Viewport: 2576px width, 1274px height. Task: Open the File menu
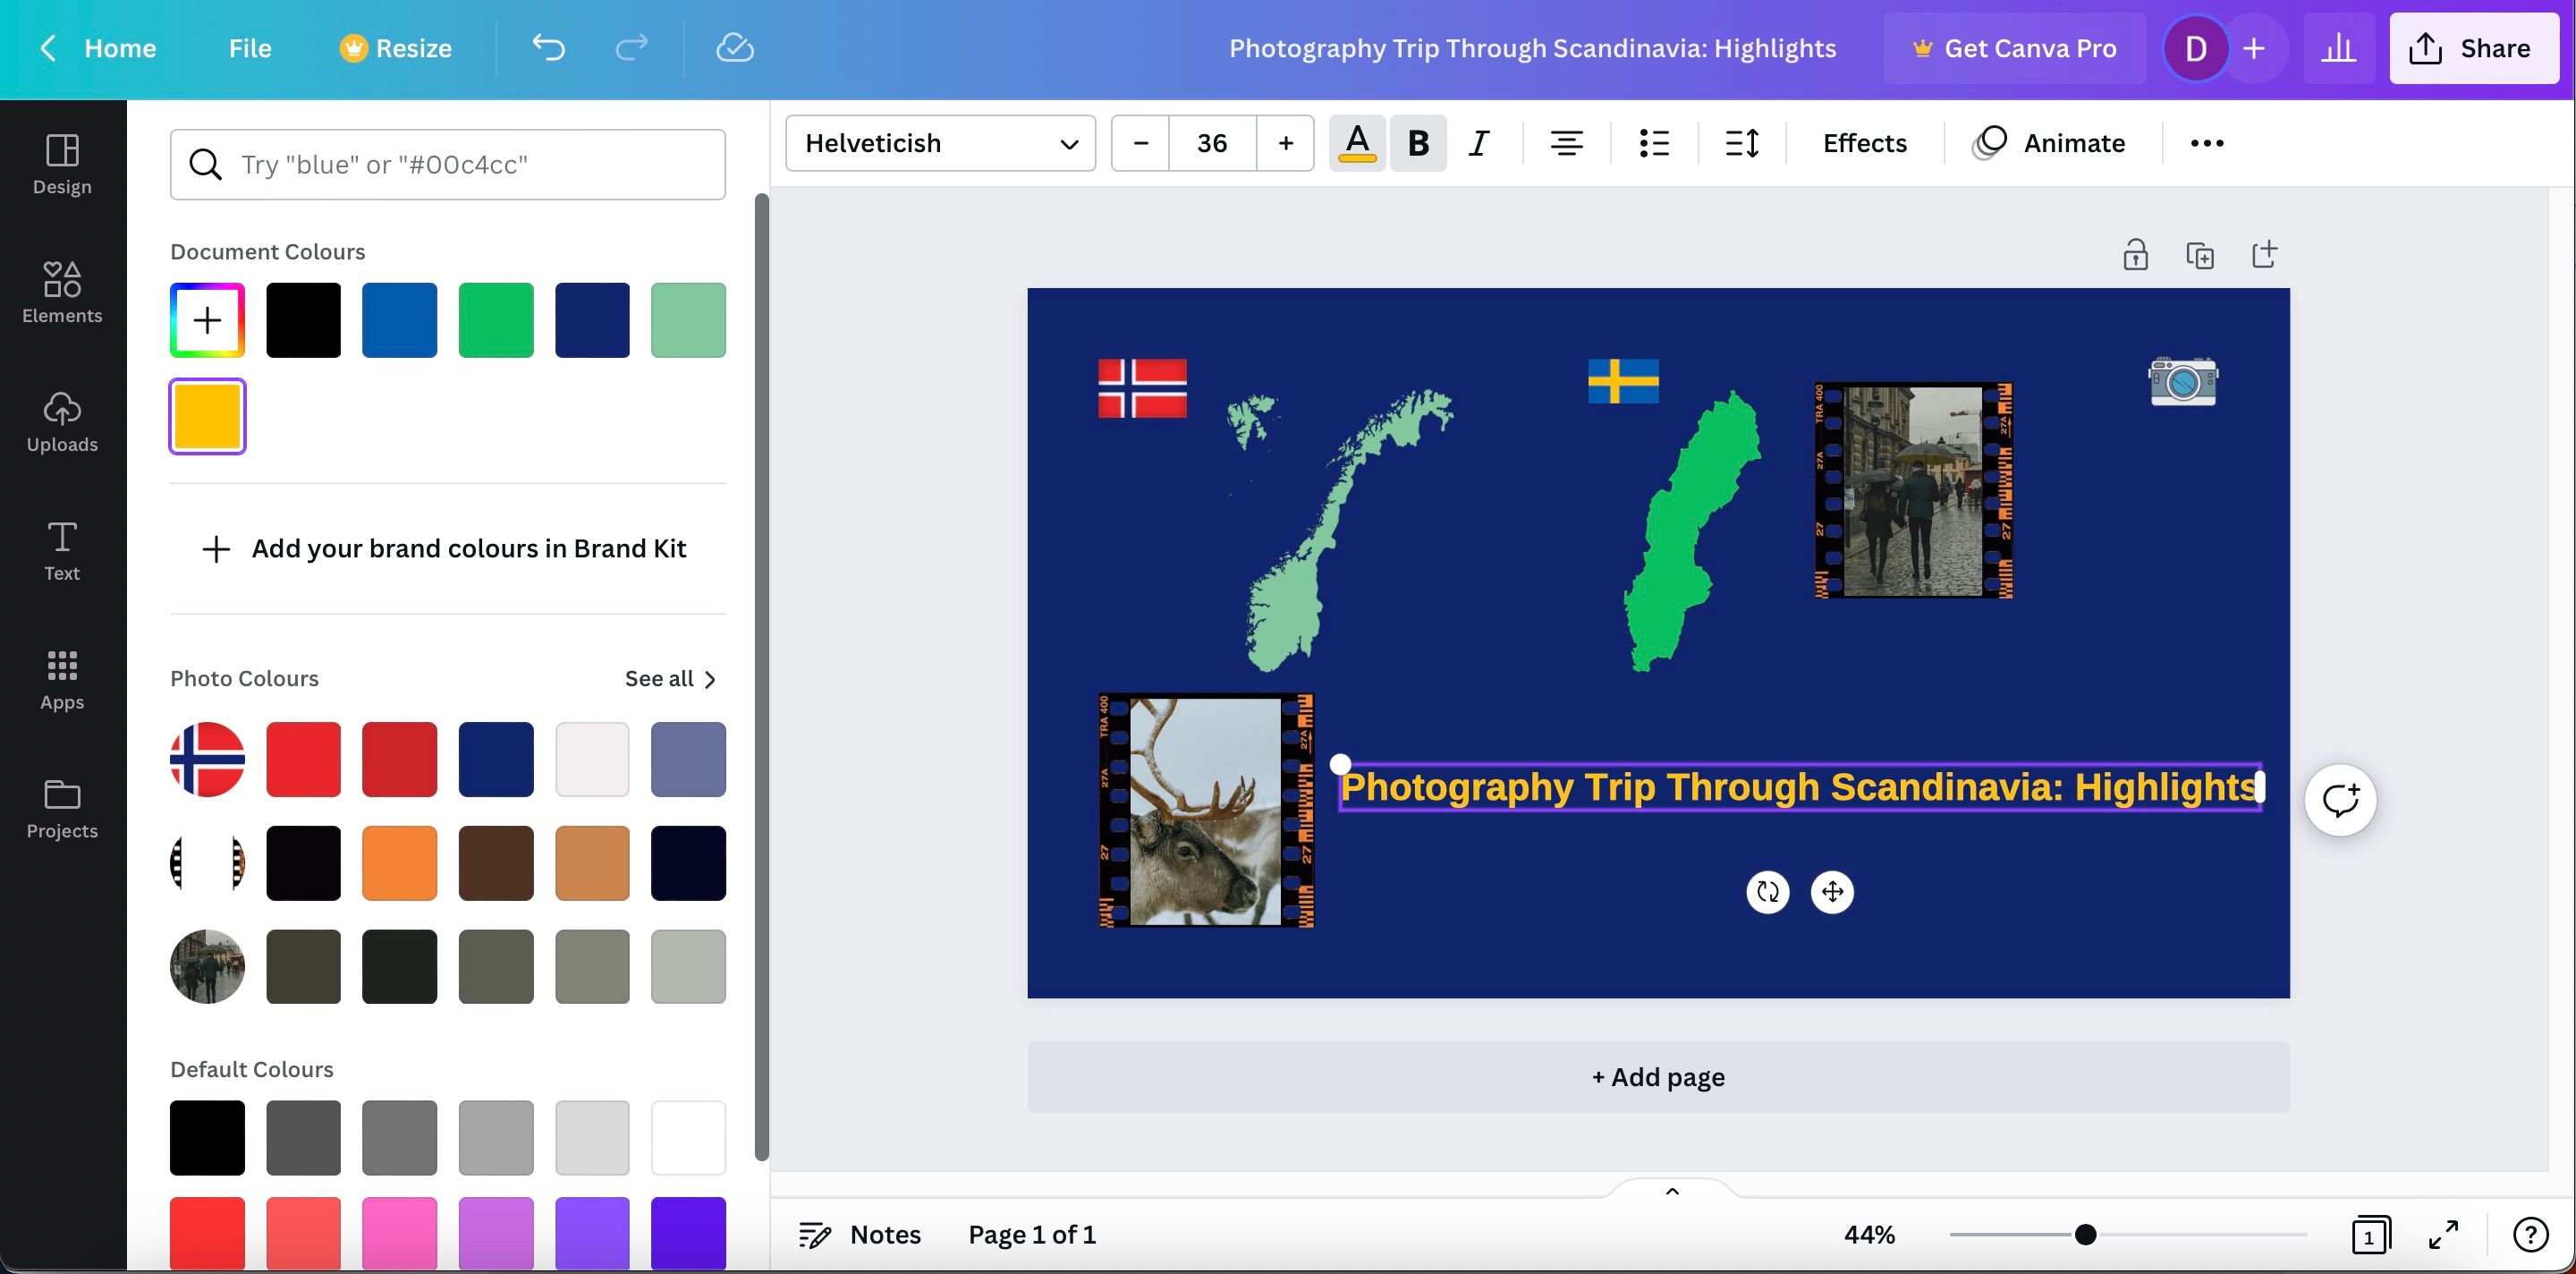249,48
